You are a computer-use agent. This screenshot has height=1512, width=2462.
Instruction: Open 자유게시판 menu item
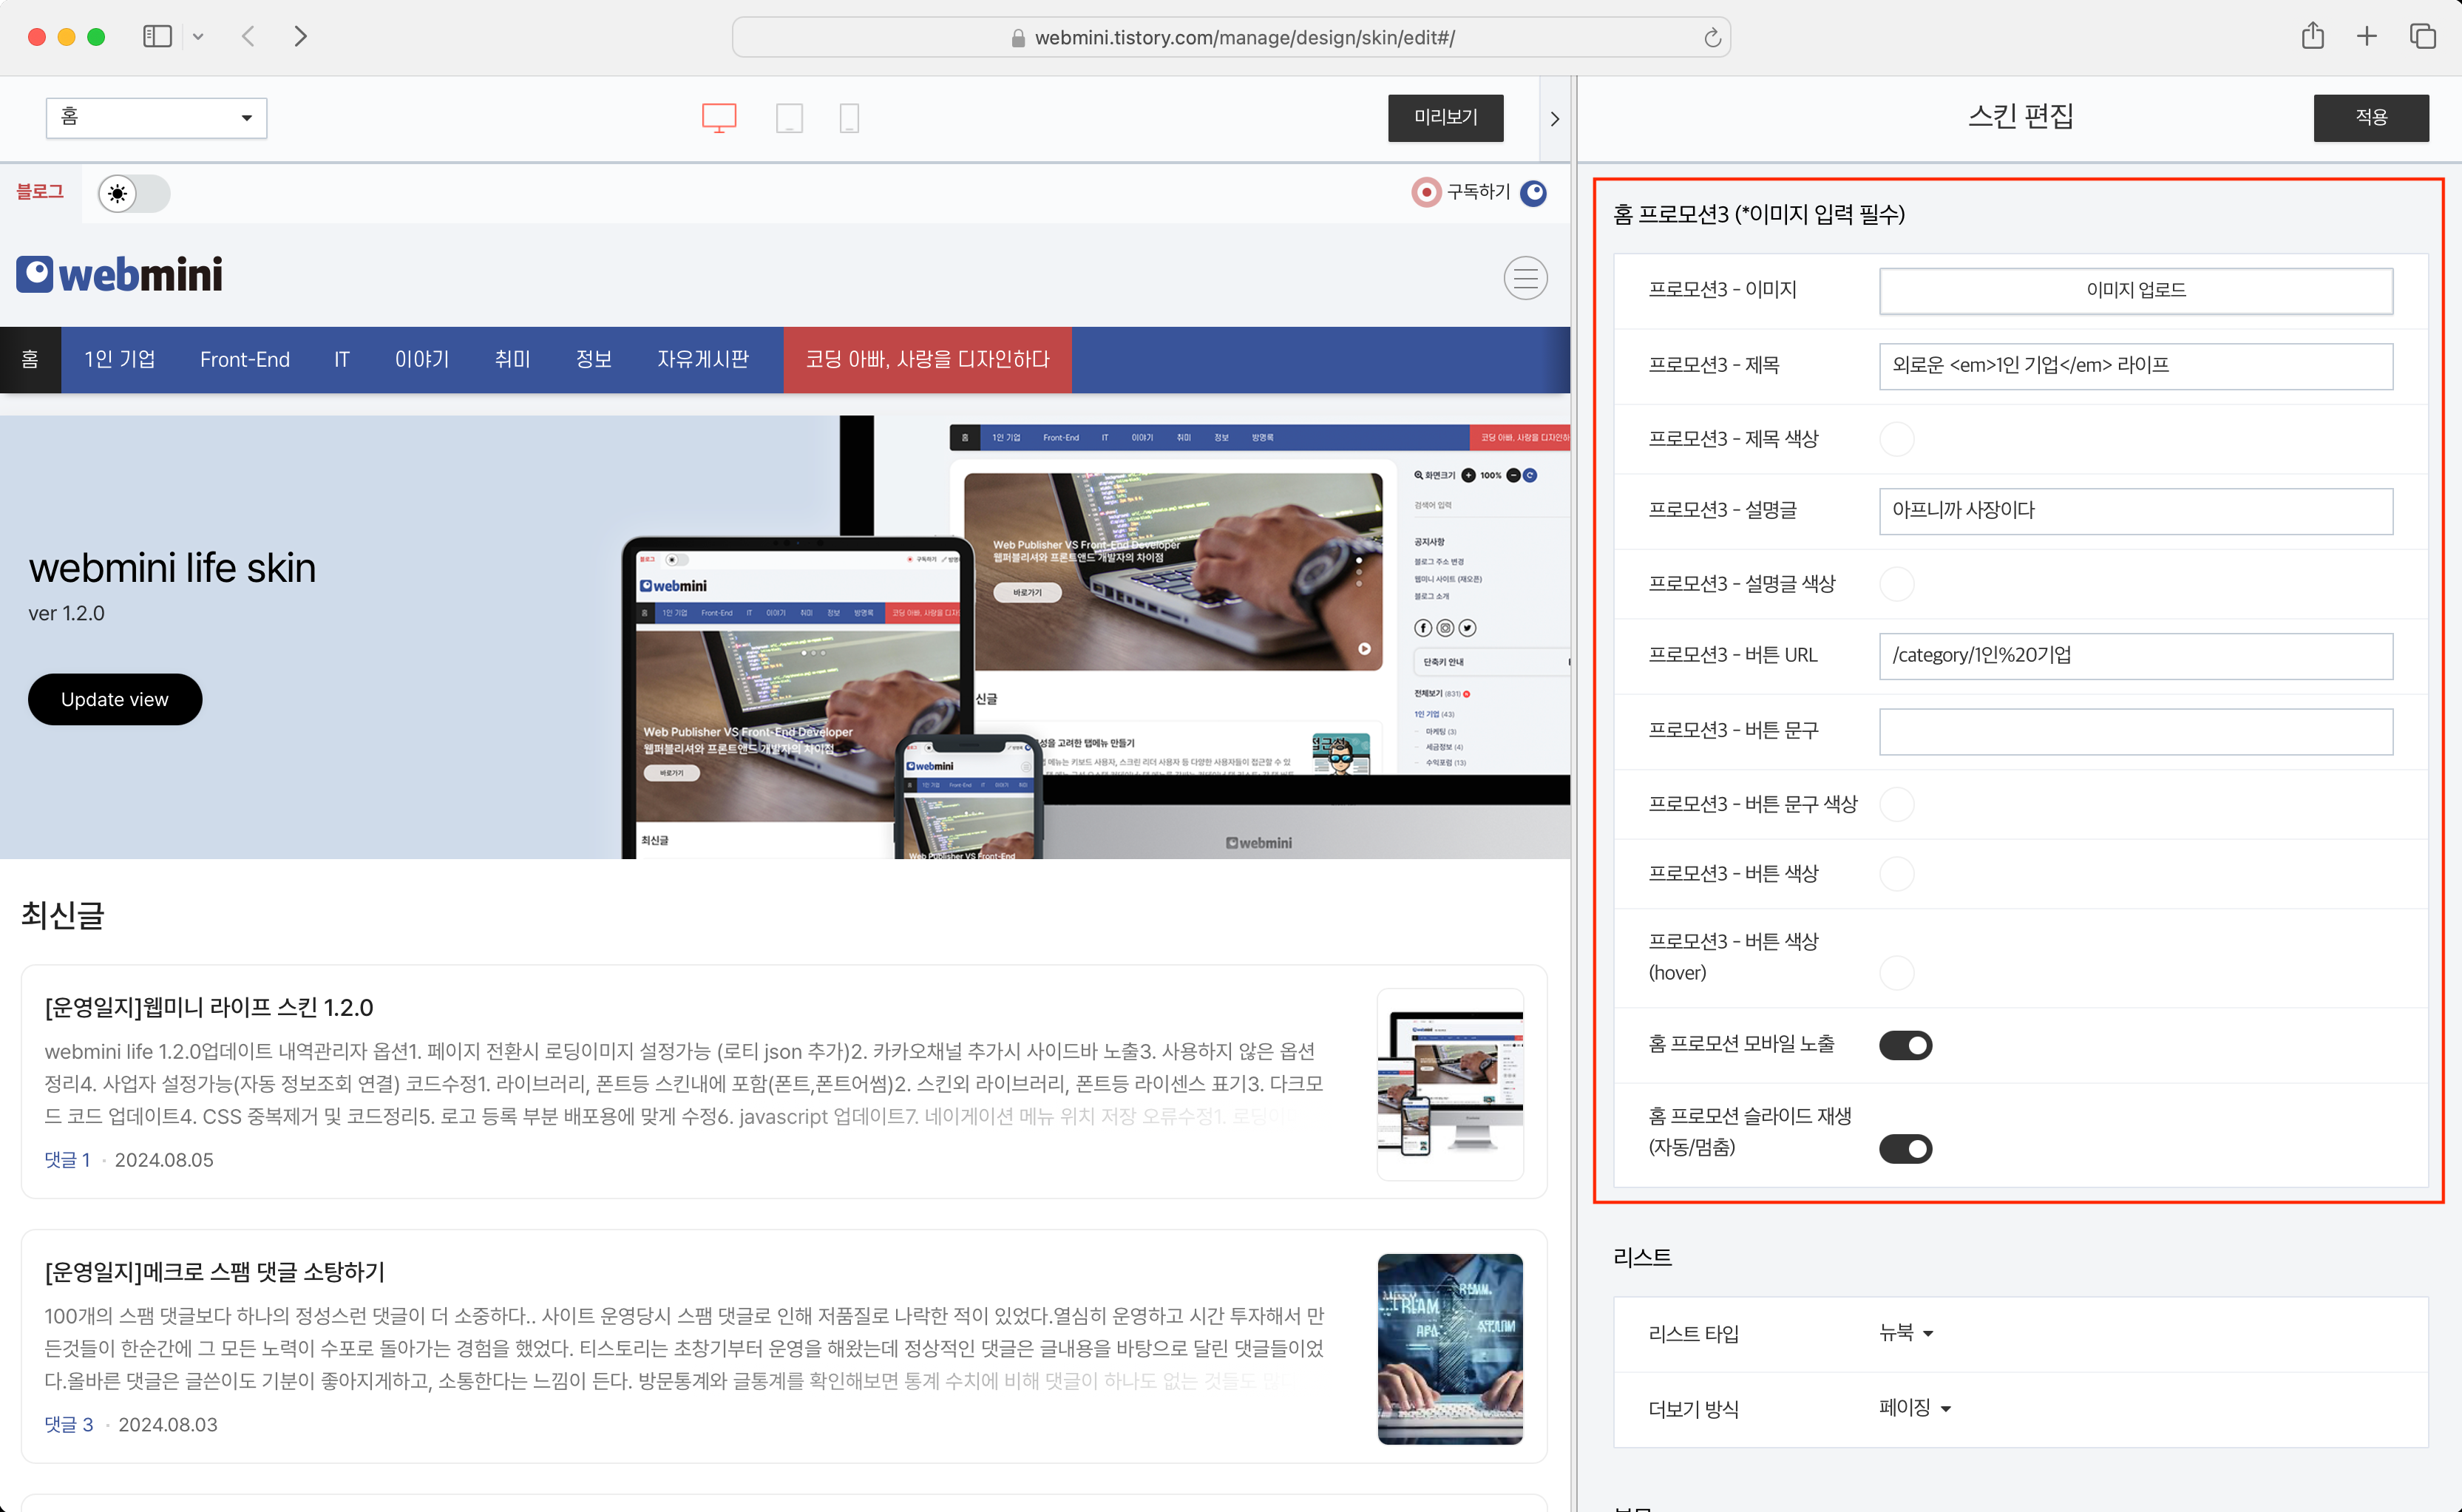pyautogui.click(x=702, y=360)
